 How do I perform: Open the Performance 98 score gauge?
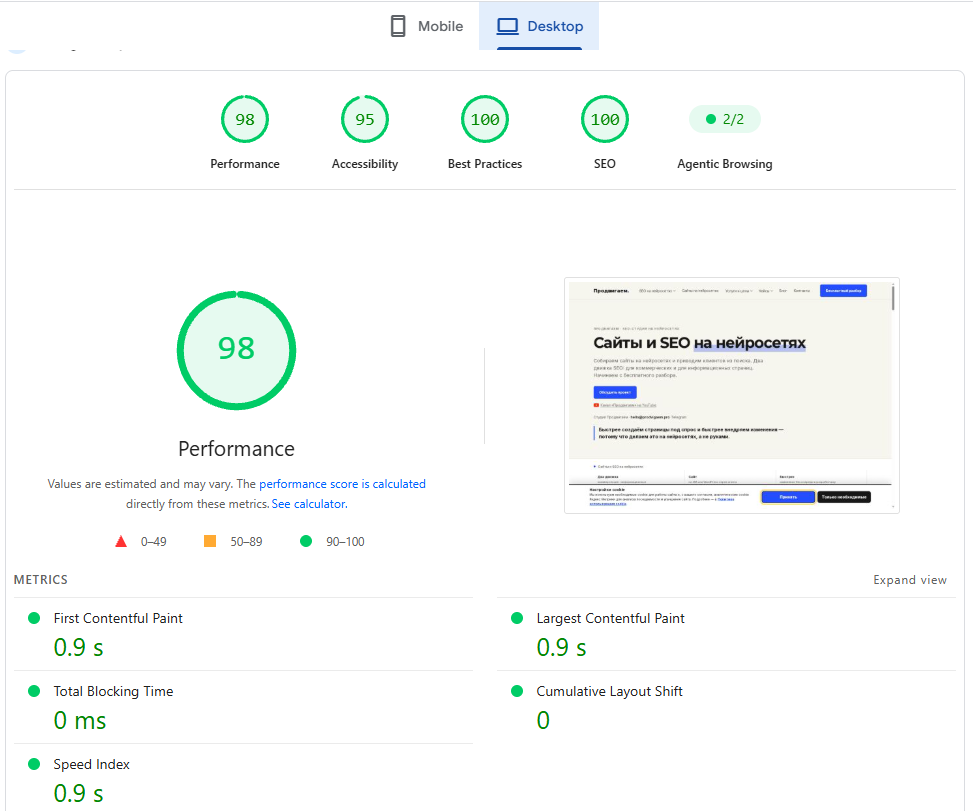click(245, 119)
